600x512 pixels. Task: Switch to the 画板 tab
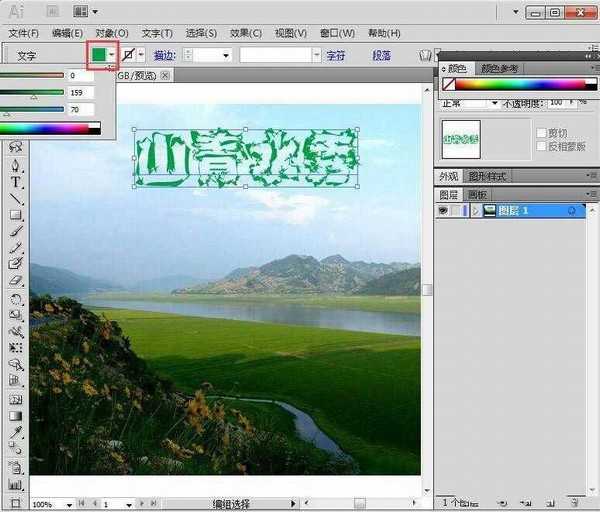click(478, 195)
